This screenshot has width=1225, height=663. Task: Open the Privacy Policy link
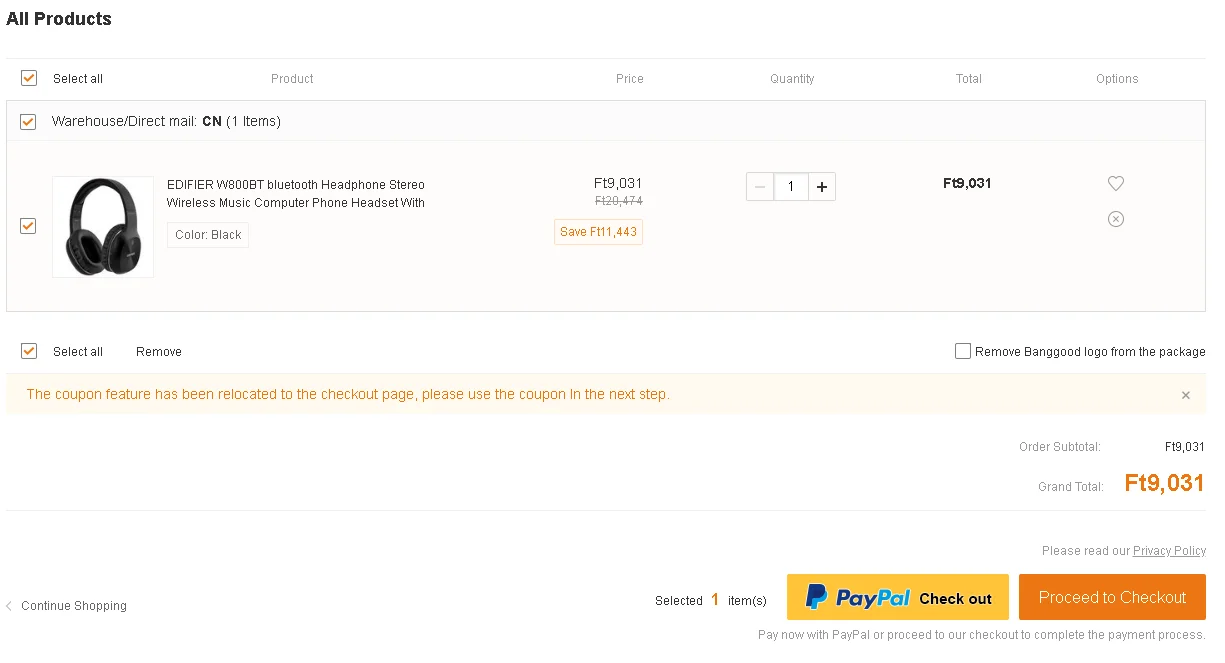(1169, 551)
